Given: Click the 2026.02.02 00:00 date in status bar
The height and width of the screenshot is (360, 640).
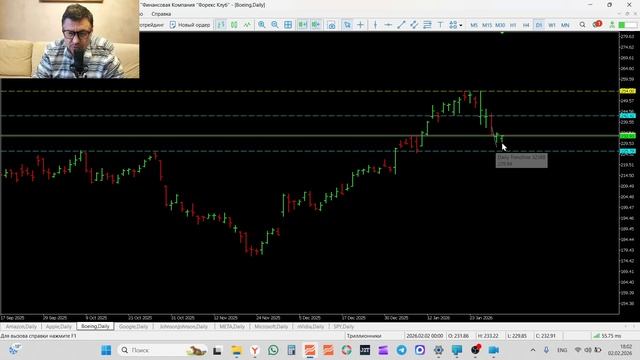Looking at the screenshot, I should click(x=424, y=336).
